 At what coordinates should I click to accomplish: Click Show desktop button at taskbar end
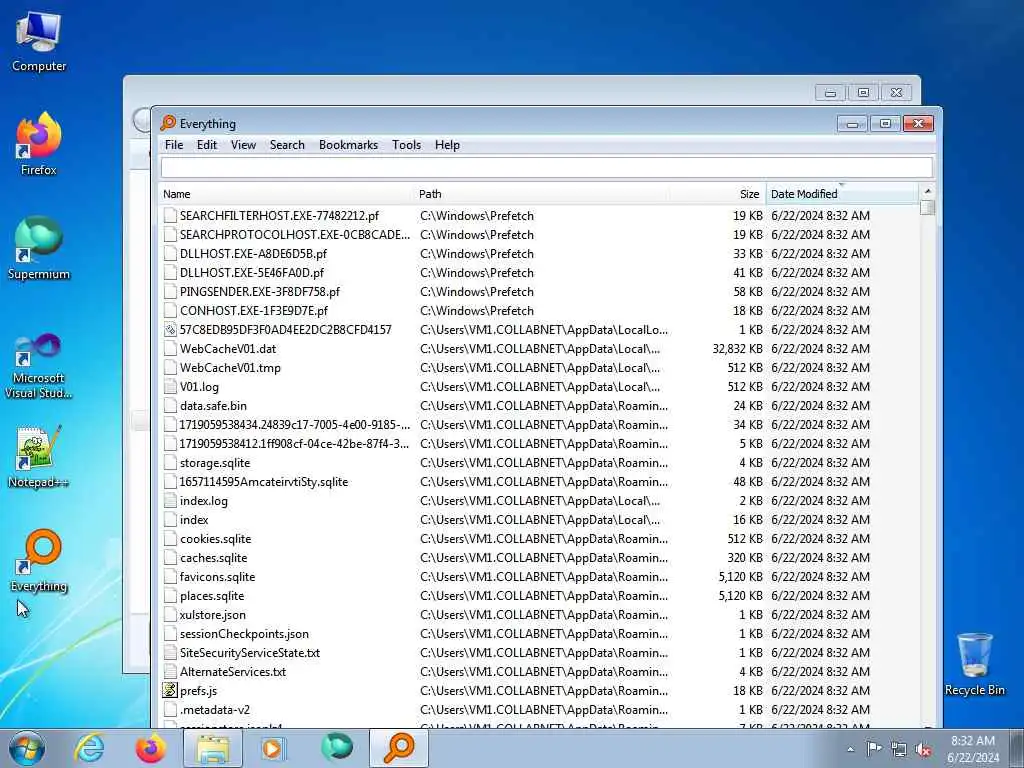point(1017,748)
